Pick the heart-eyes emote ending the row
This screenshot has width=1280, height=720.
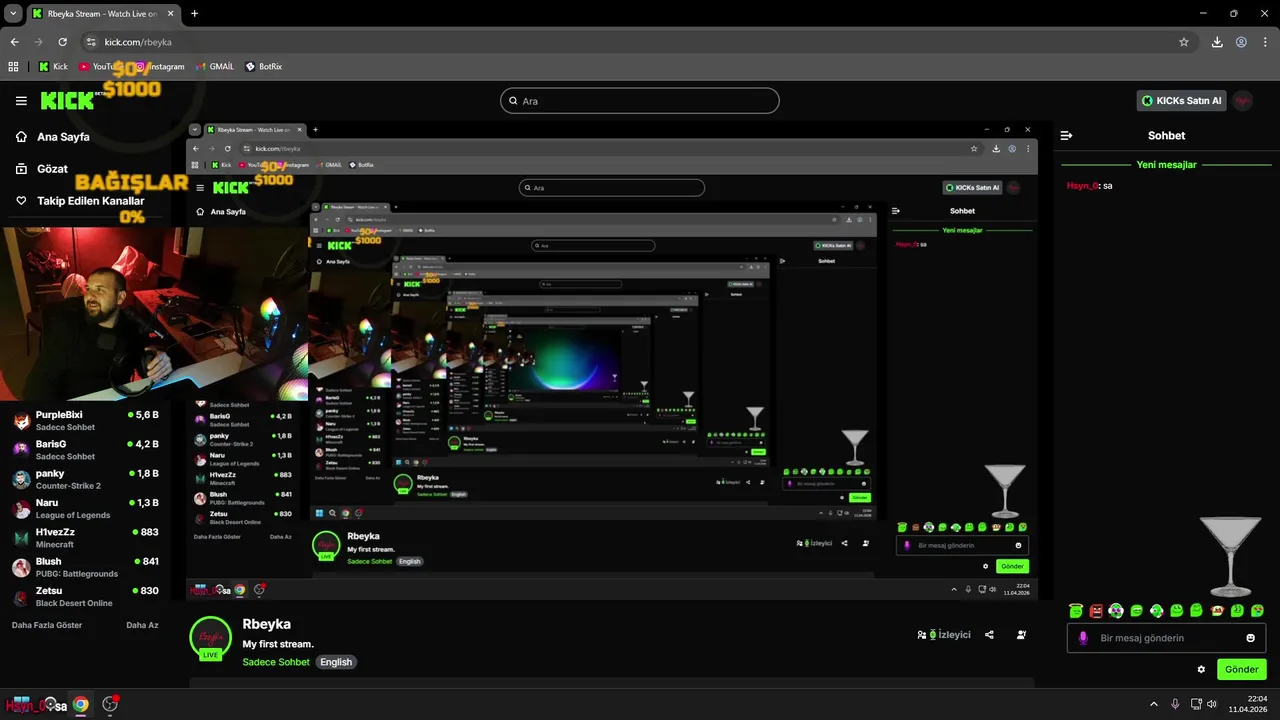(x=1257, y=610)
